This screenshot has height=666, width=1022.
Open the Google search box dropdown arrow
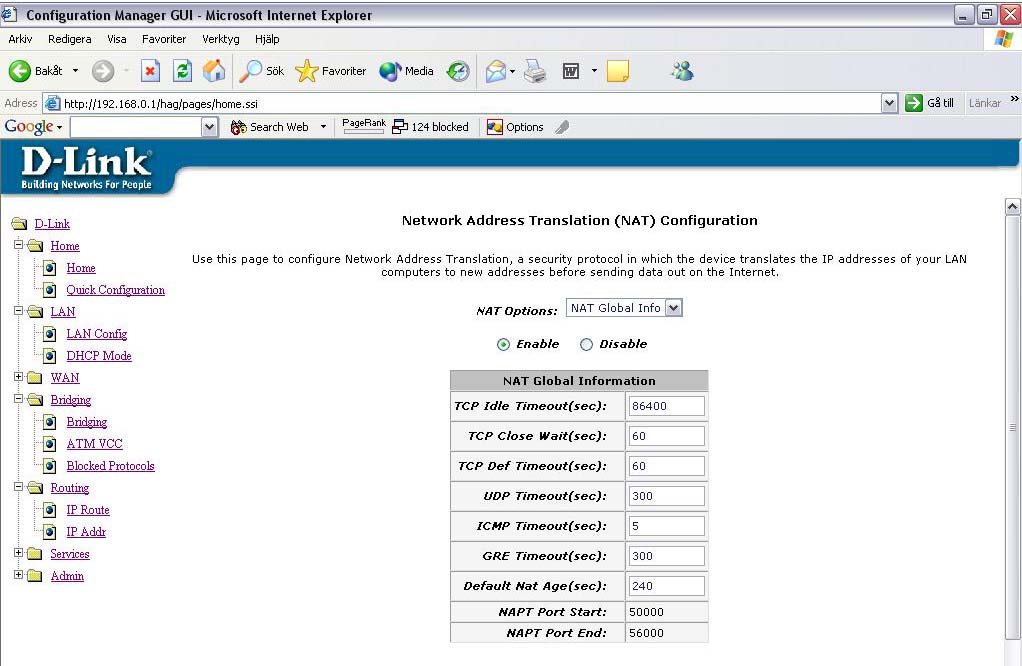point(209,127)
